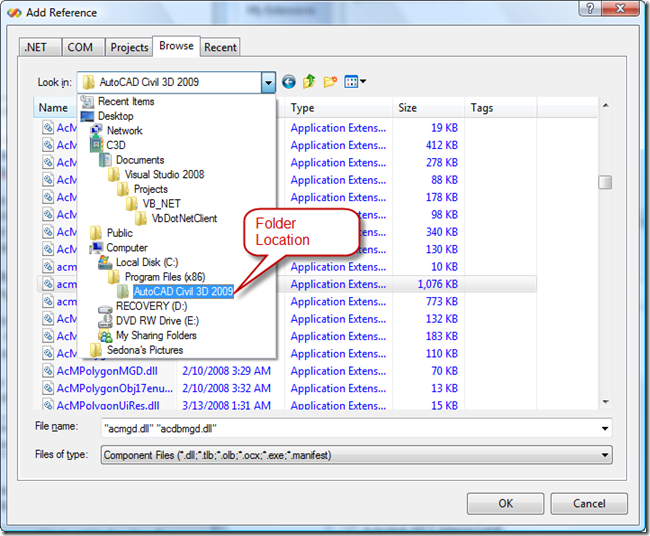Select the Browse tab
The width and height of the screenshot is (650, 536).
[176, 46]
